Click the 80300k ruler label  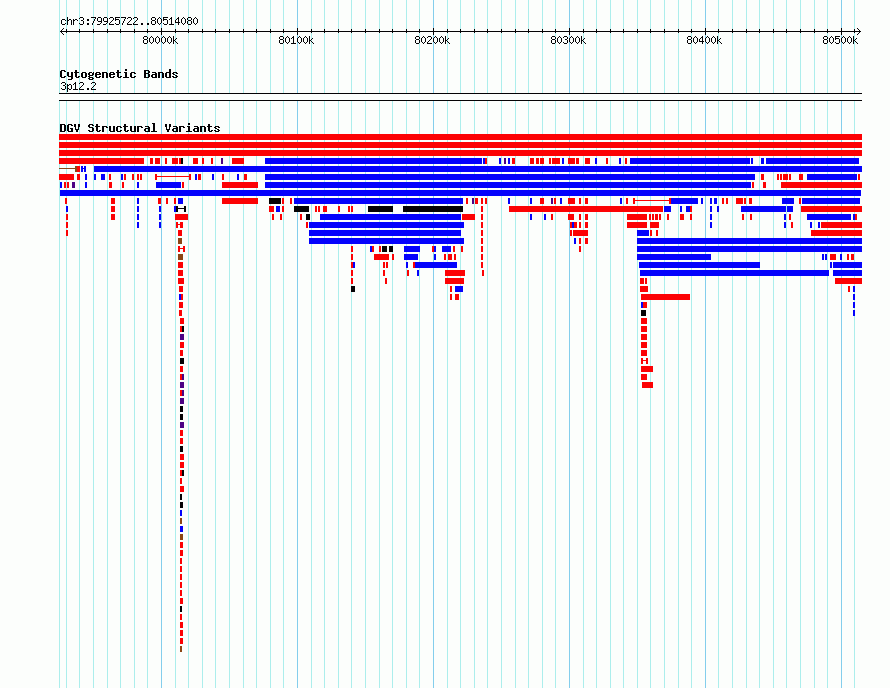pyautogui.click(x=568, y=40)
